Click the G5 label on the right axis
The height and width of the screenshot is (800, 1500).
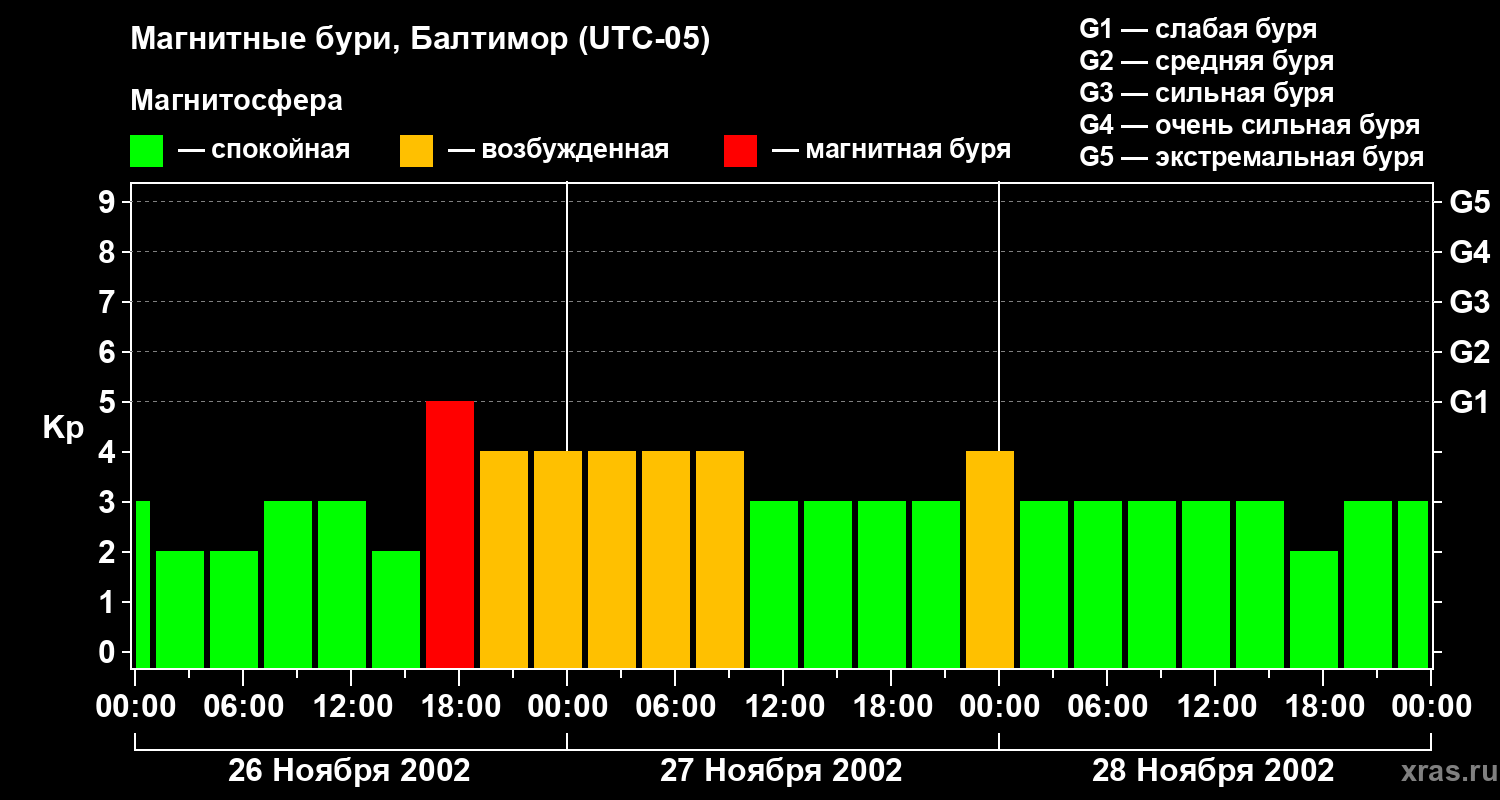coord(1469,202)
